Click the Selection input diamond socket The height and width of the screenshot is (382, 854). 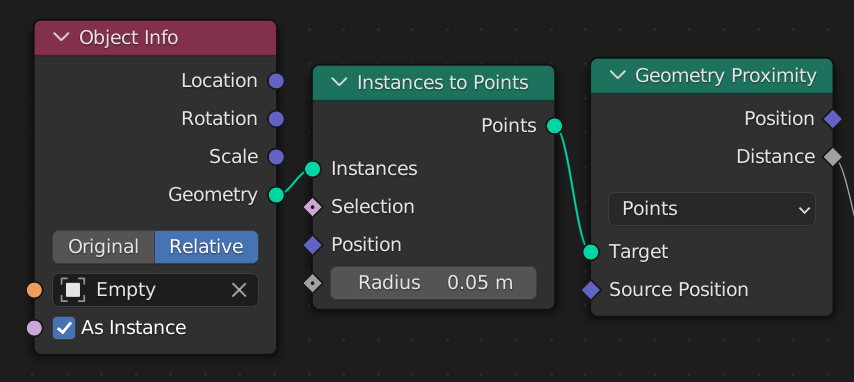pos(313,207)
